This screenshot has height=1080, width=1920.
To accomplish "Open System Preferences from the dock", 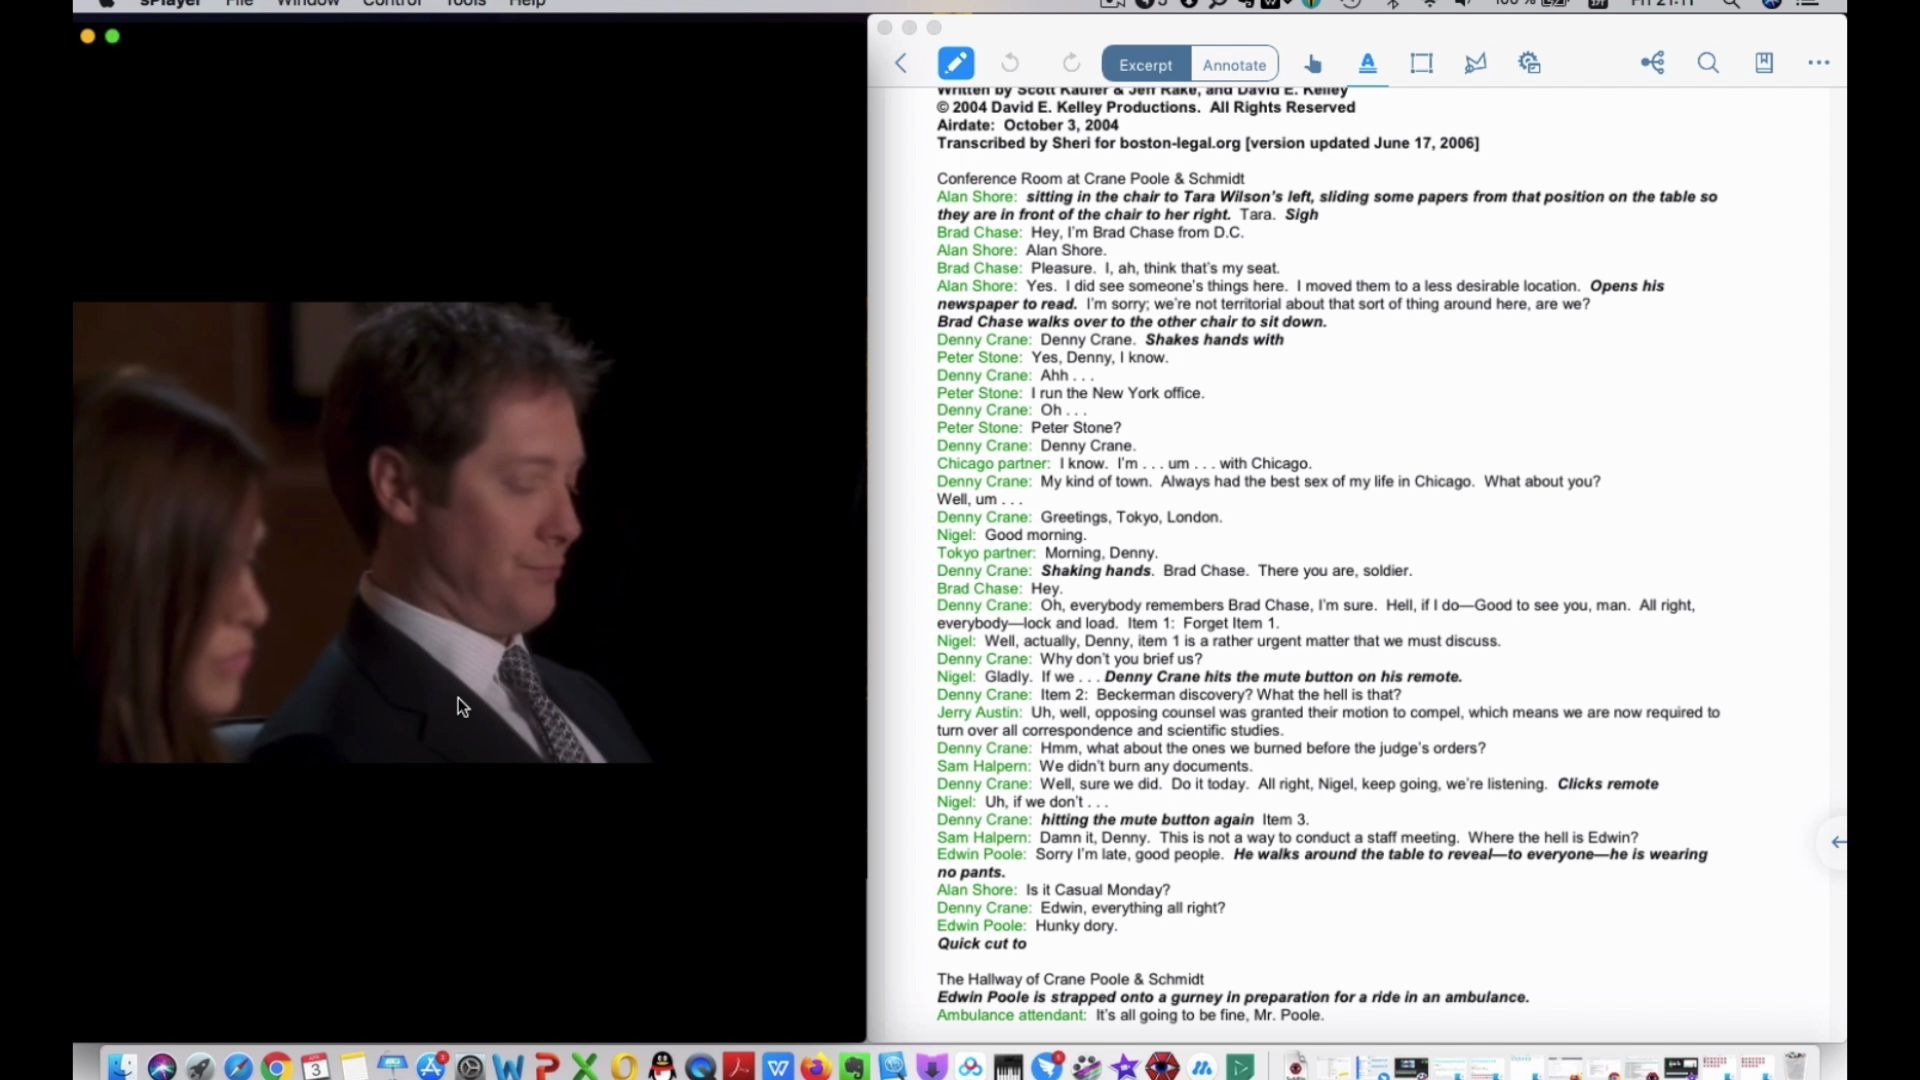I will (470, 1067).
